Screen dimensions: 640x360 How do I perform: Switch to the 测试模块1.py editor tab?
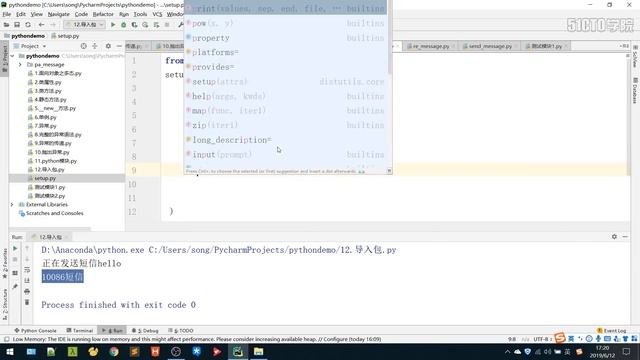tap(547, 46)
